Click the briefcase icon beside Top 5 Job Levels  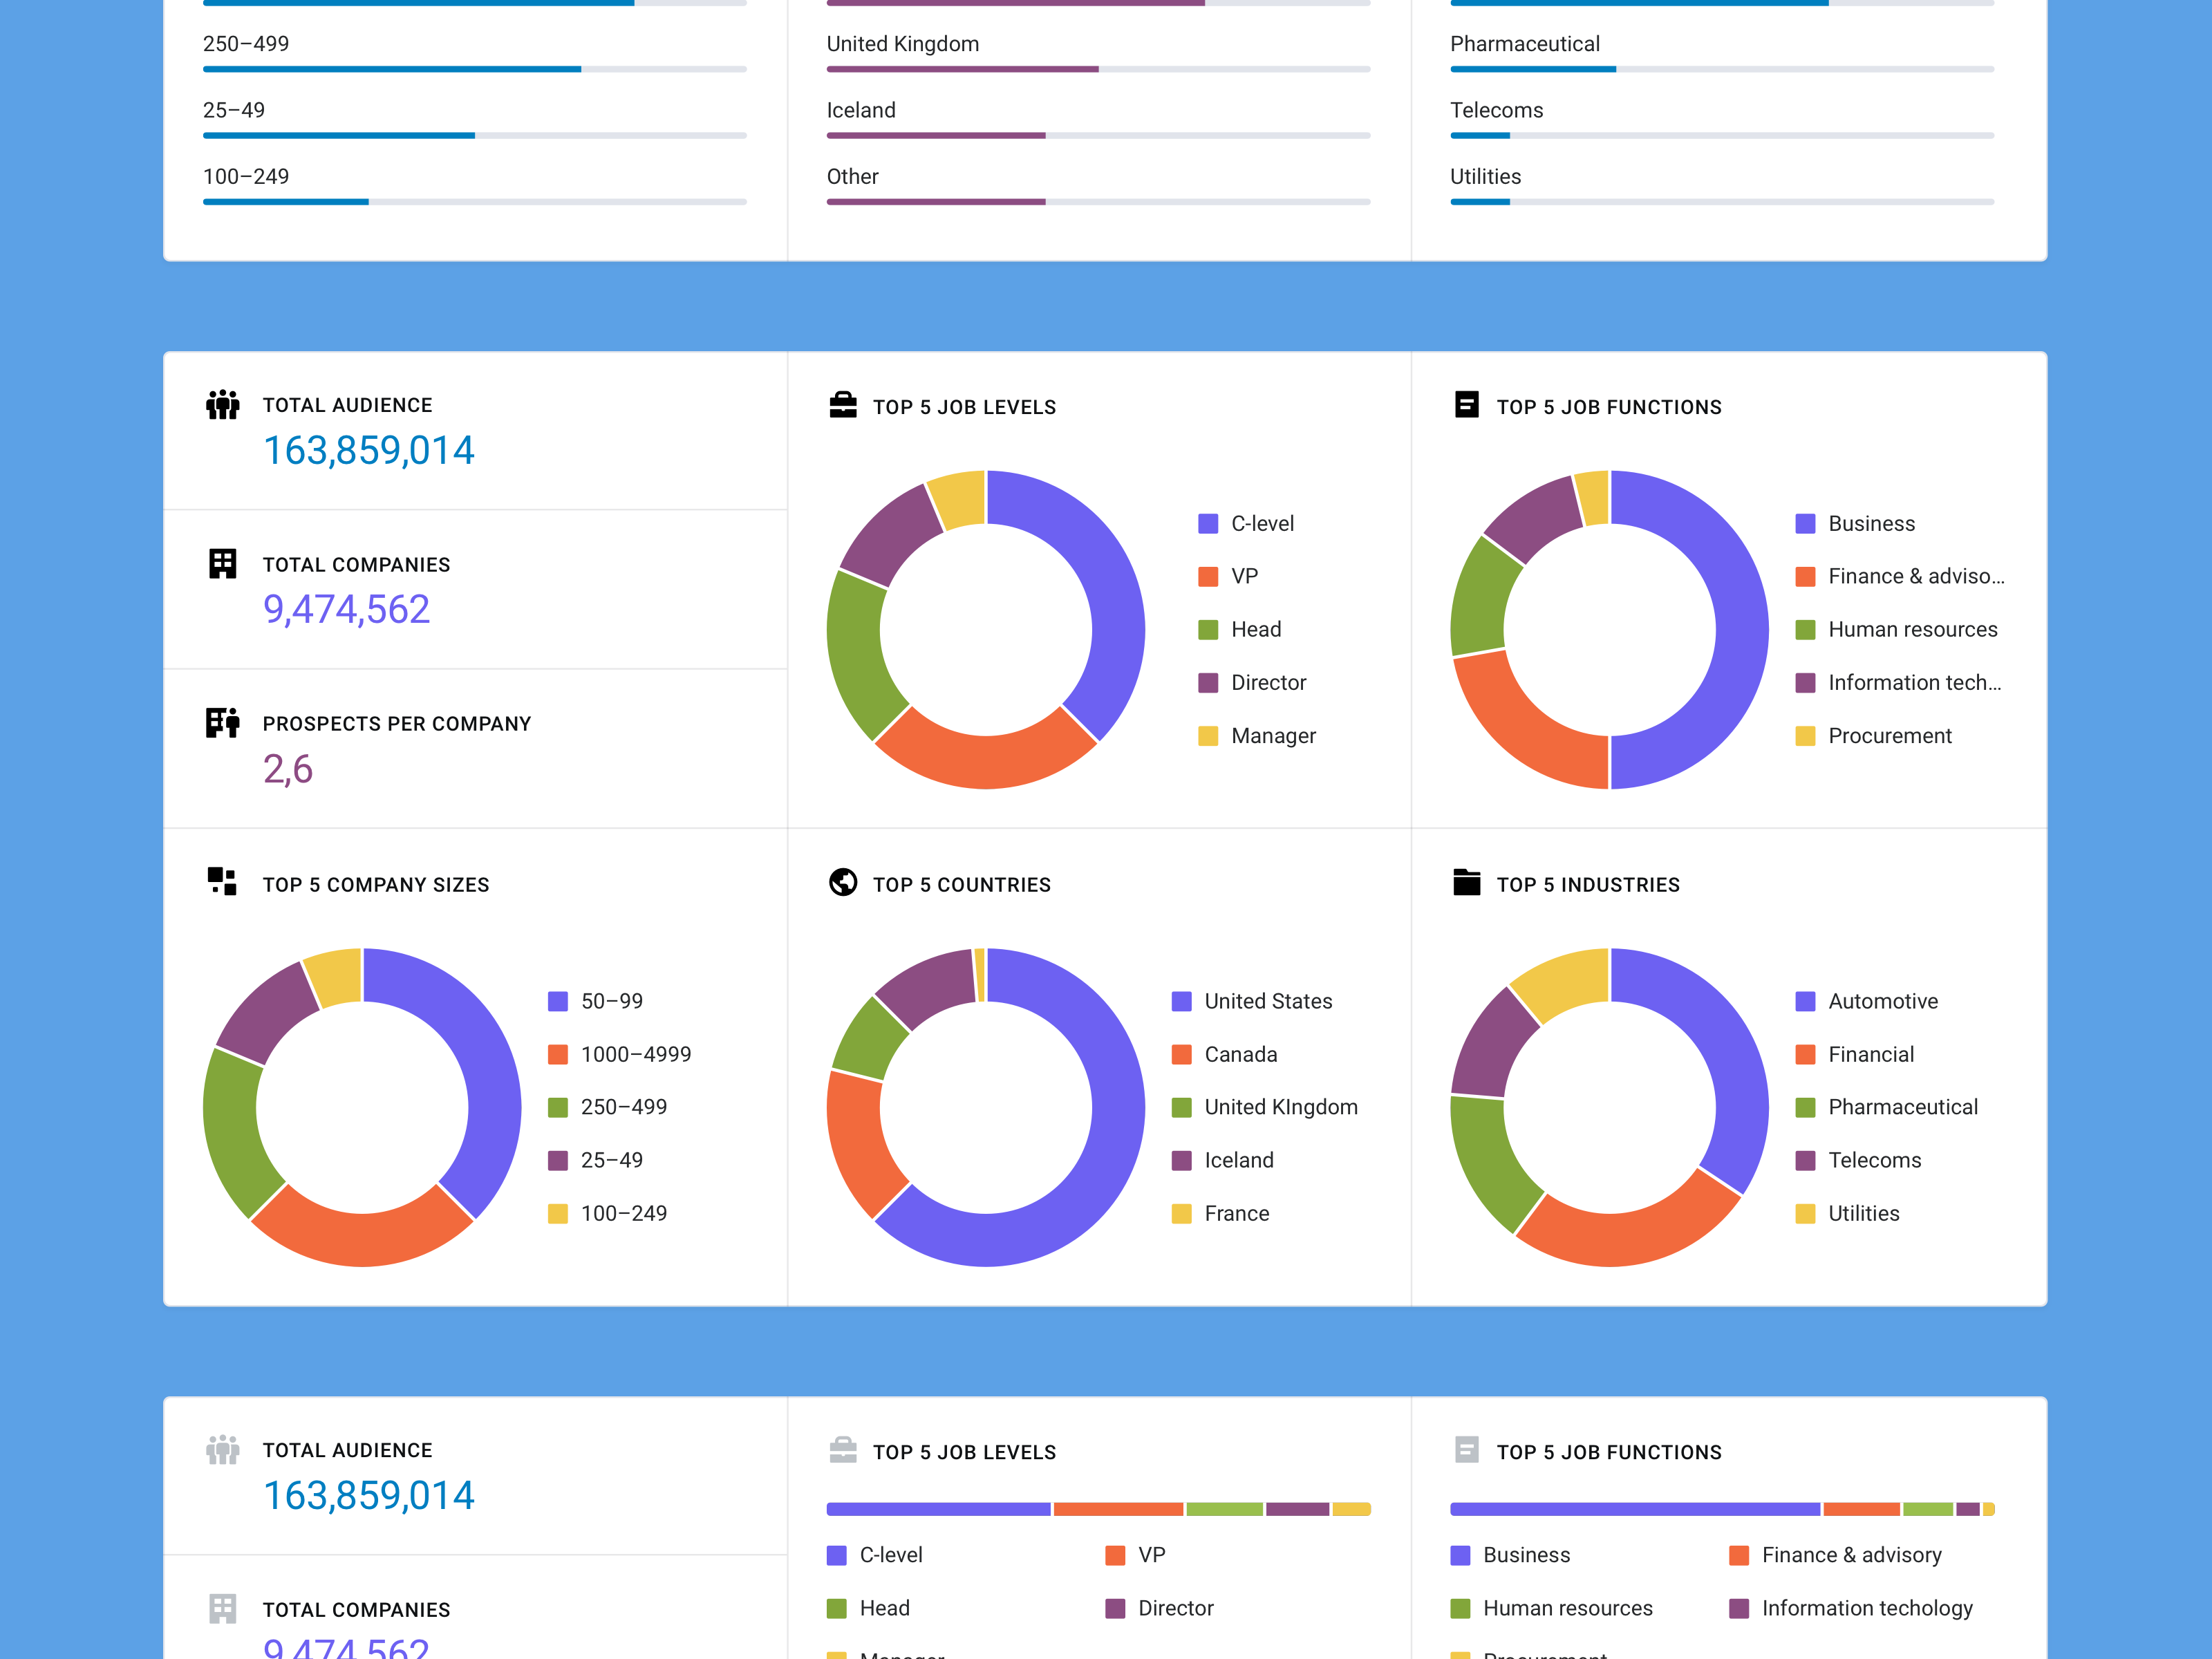(x=843, y=406)
